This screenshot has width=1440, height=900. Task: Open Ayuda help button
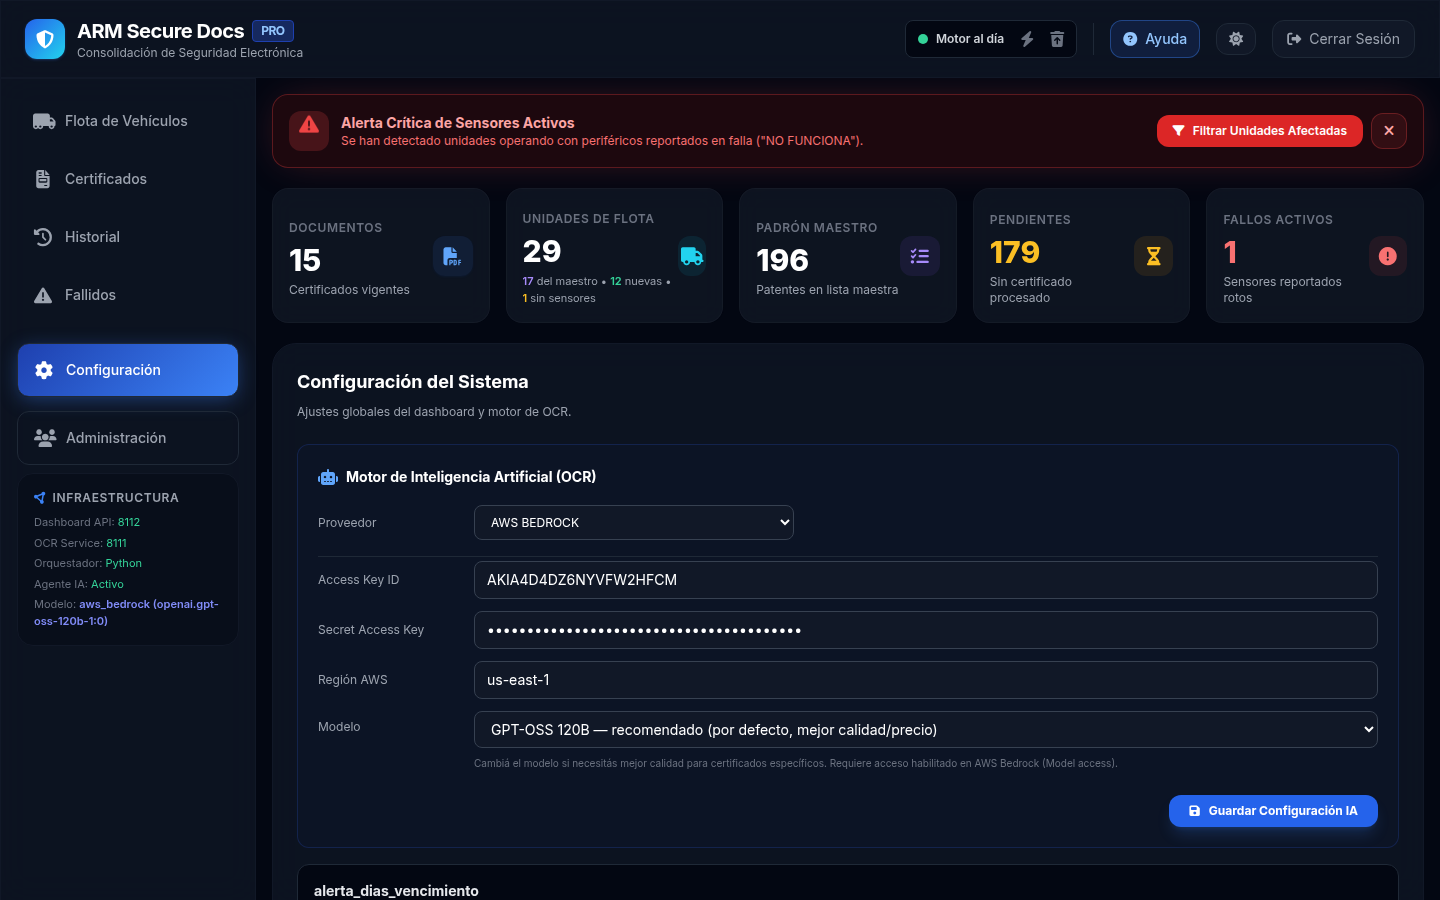1155,39
